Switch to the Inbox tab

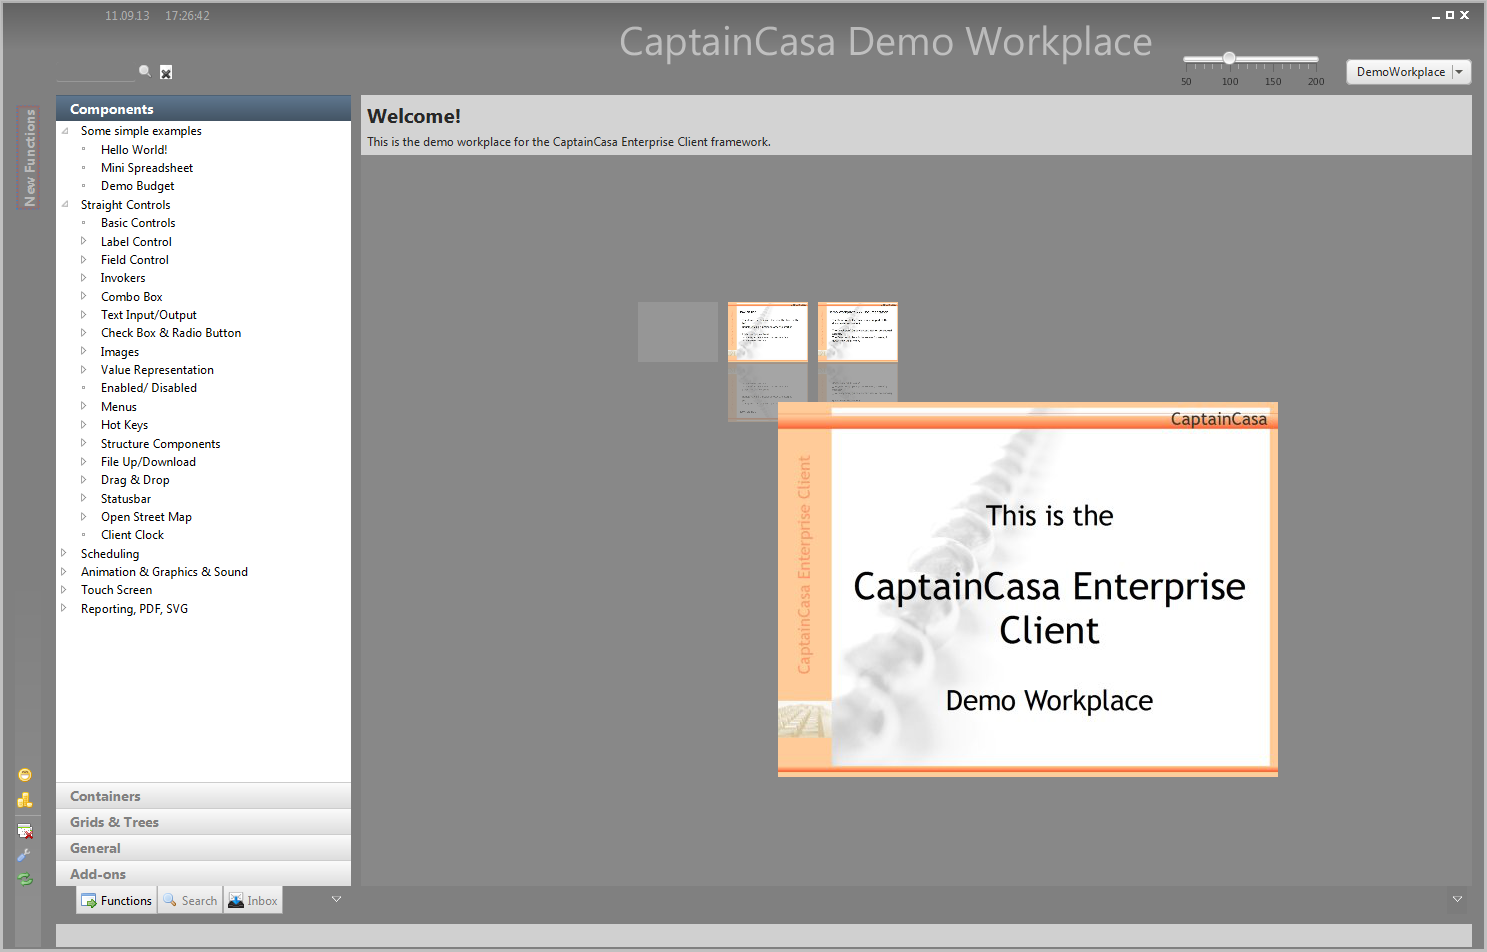pyautogui.click(x=253, y=900)
